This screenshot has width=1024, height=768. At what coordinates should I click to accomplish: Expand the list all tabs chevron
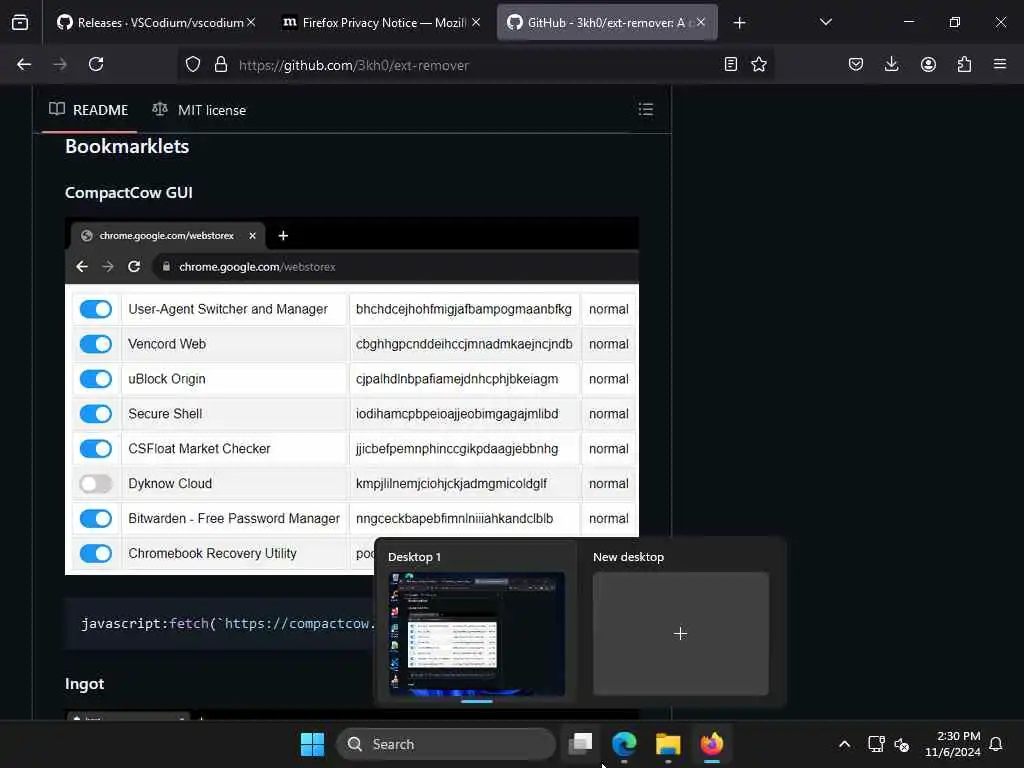pyautogui.click(x=825, y=22)
